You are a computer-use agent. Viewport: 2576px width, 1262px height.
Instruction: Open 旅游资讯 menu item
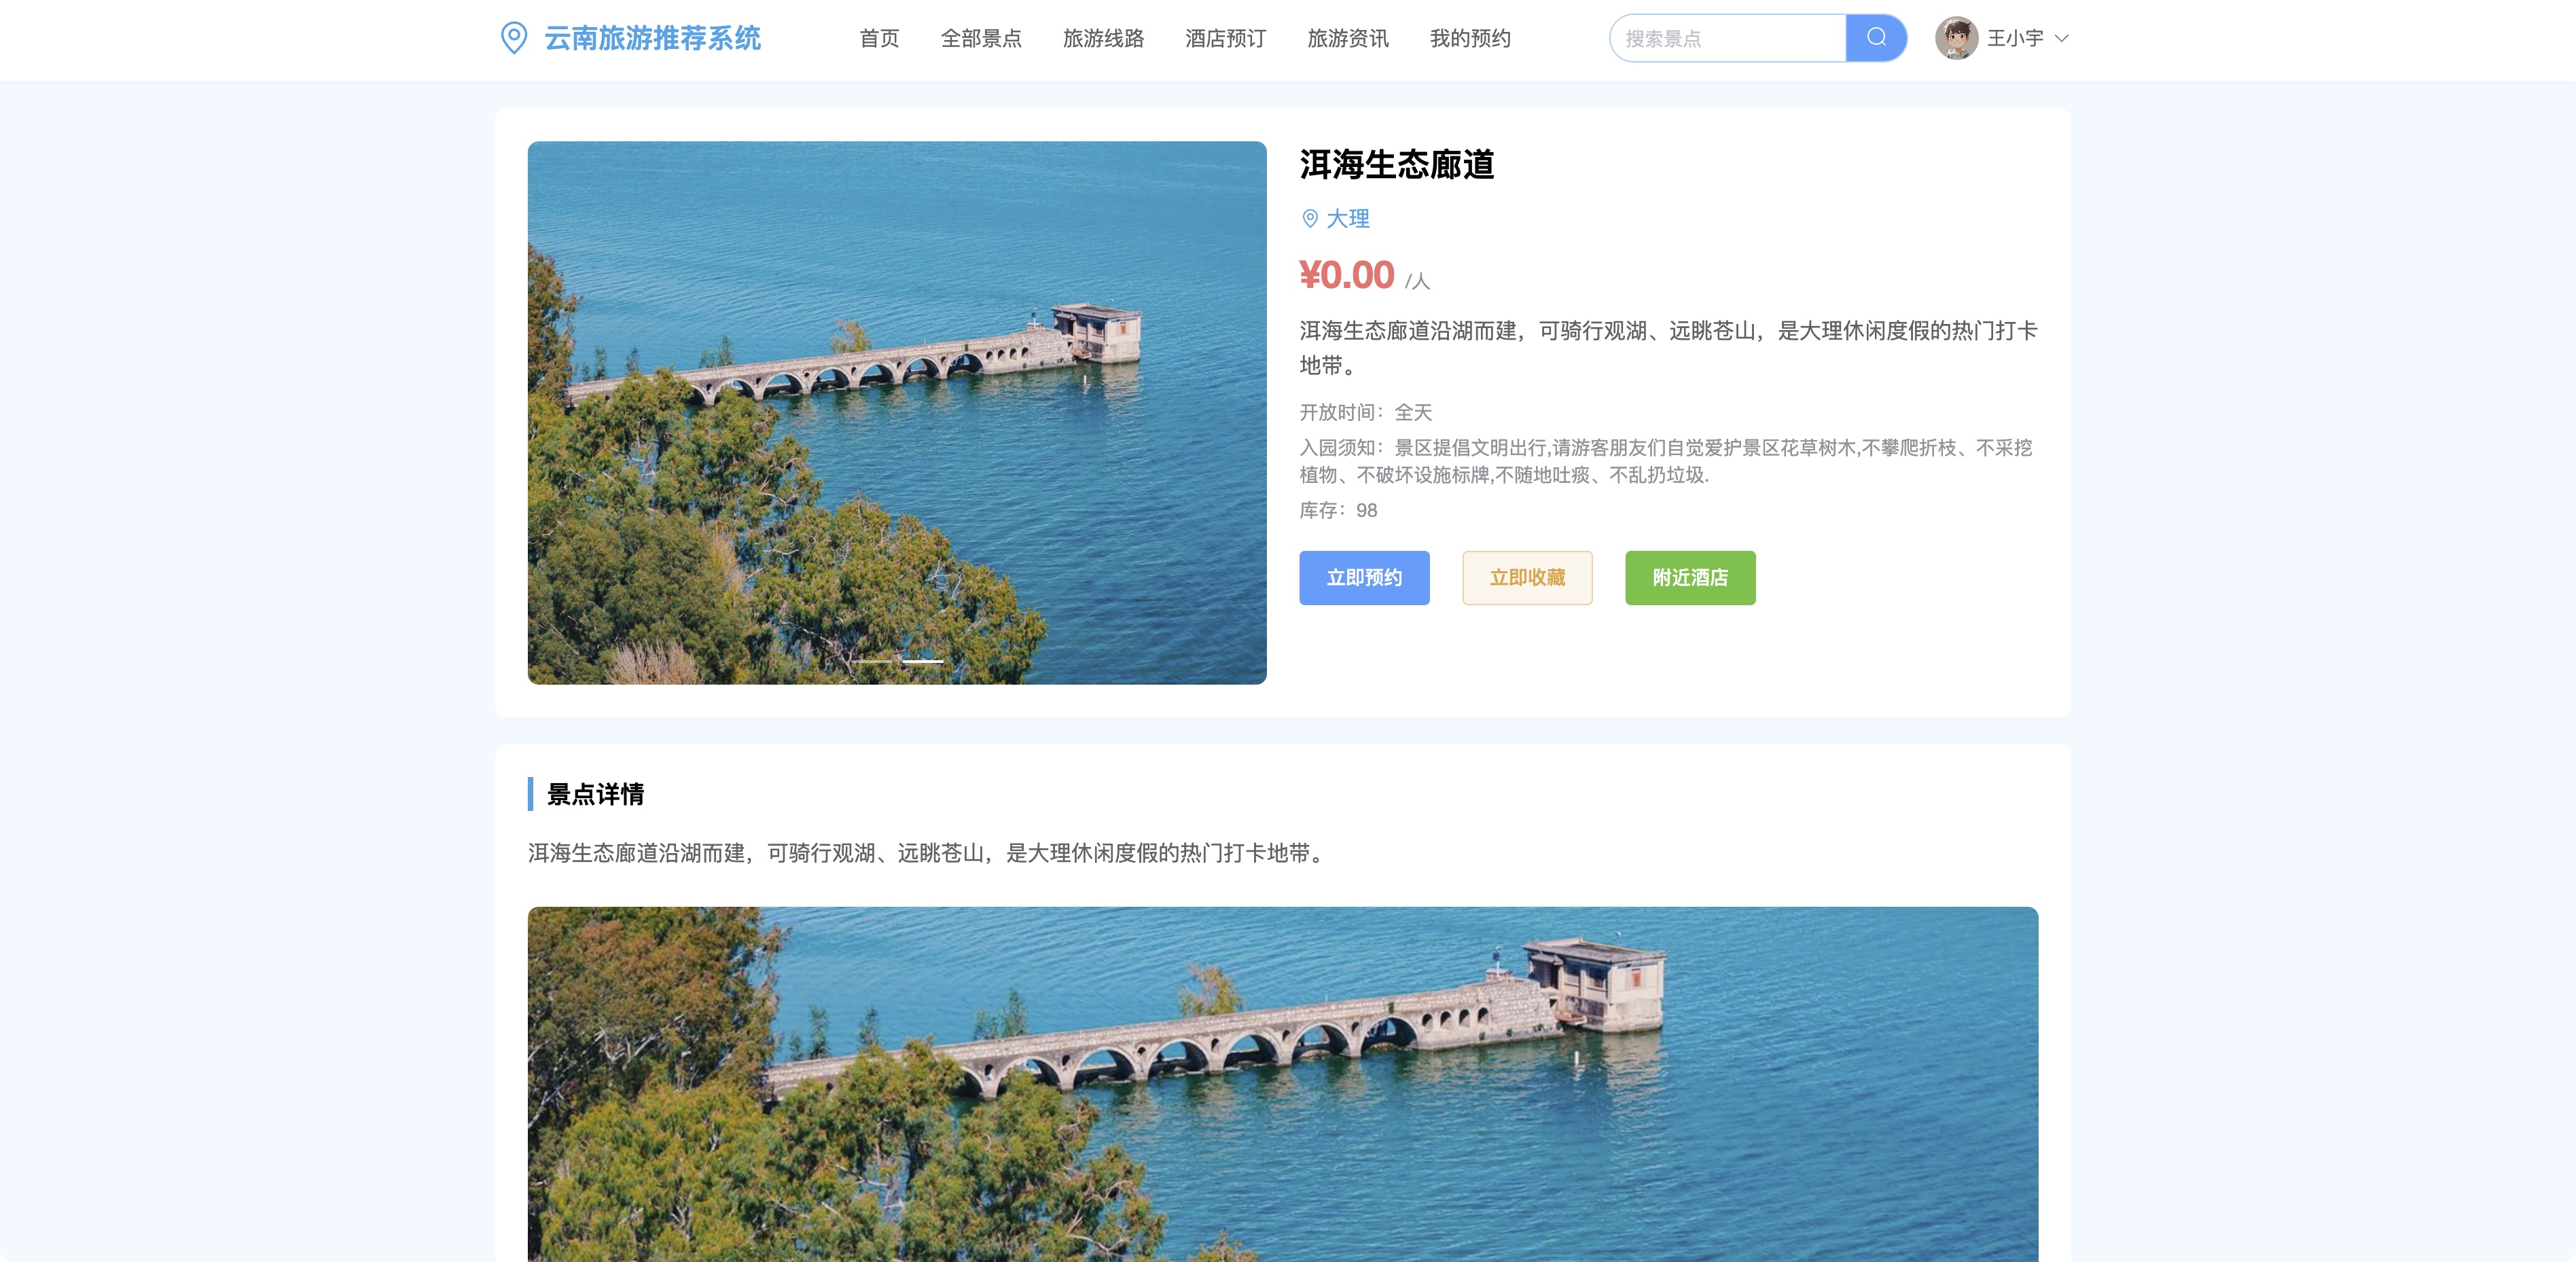coord(1347,38)
